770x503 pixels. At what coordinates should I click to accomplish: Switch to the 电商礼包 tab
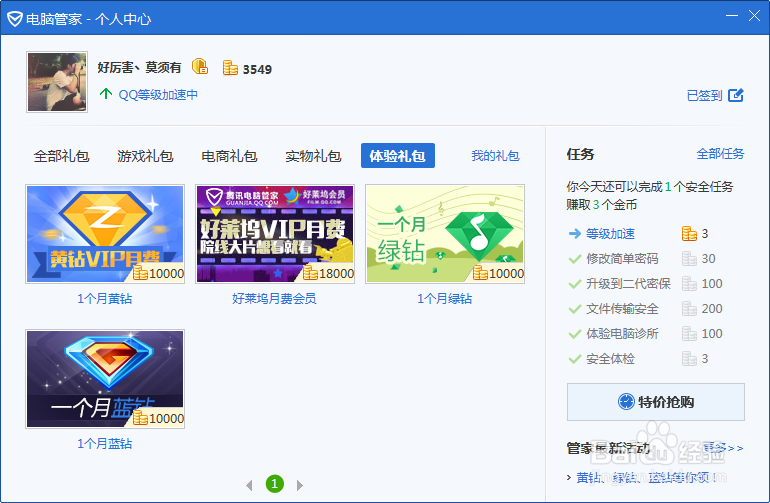(229, 156)
